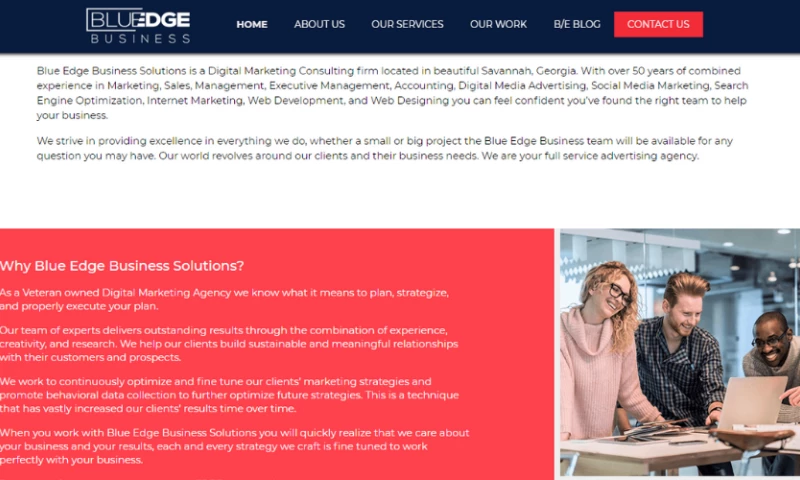Select Our Work in the menu

coord(498,24)
